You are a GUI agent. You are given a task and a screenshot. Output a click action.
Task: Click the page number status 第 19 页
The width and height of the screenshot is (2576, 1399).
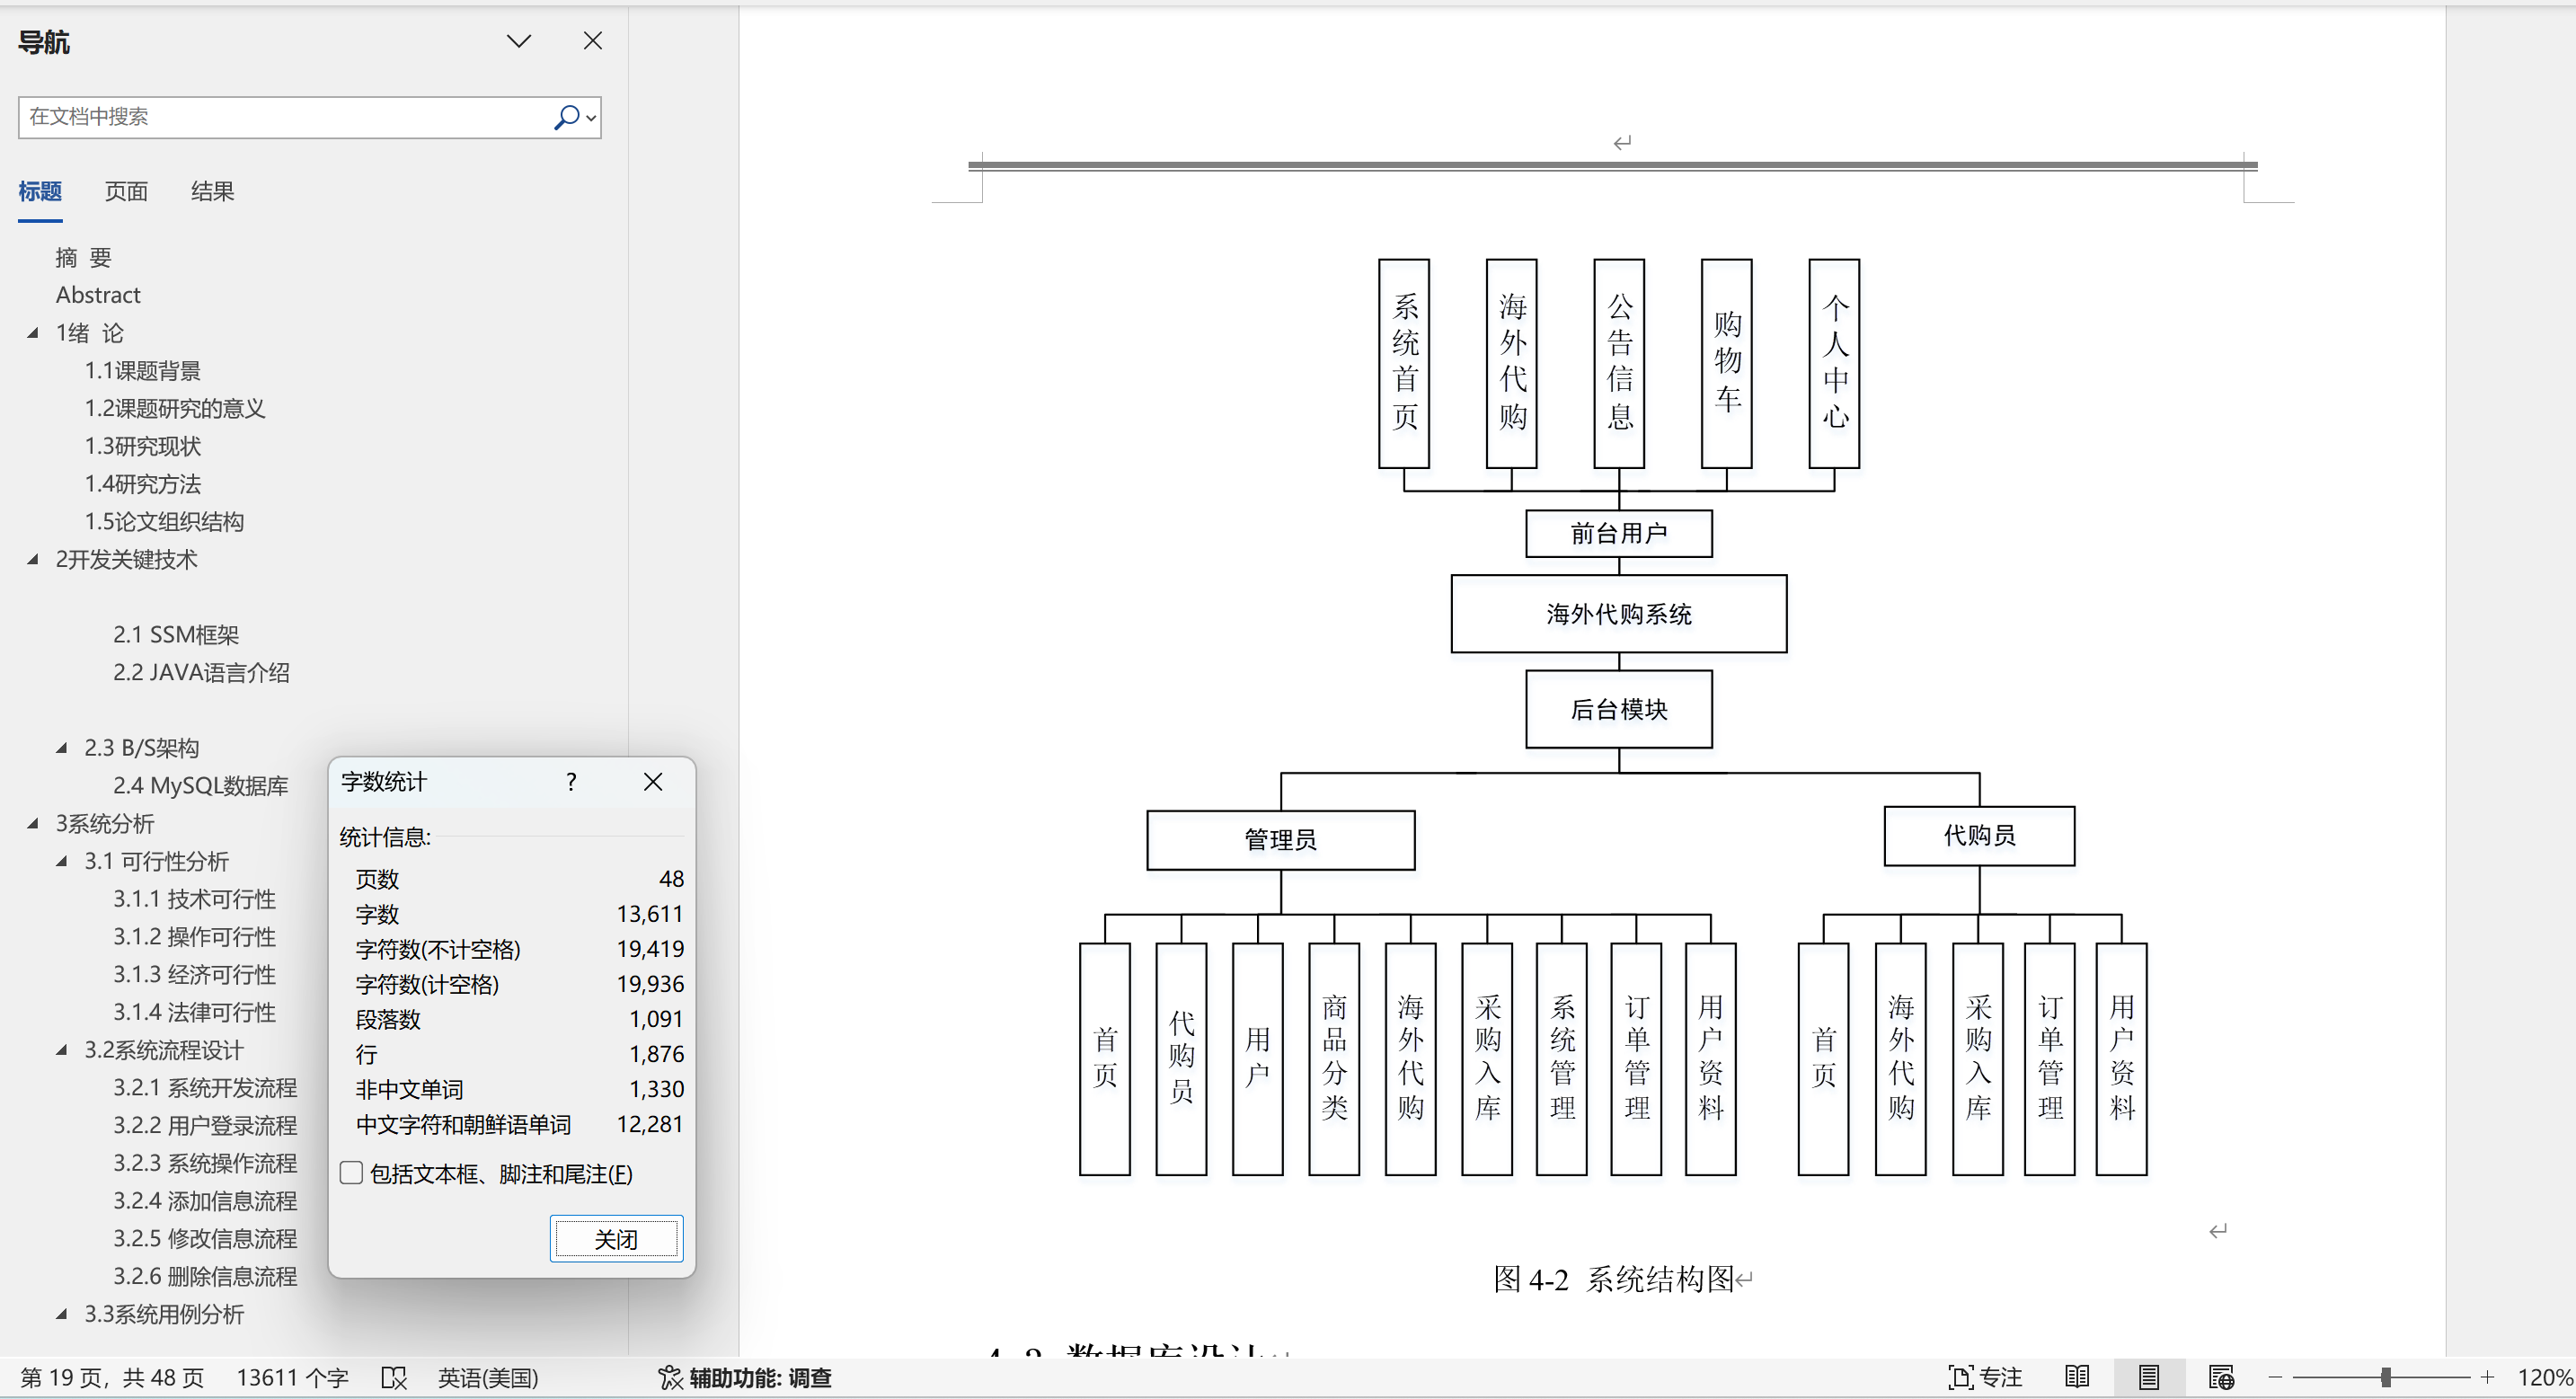pos(112,1378)
